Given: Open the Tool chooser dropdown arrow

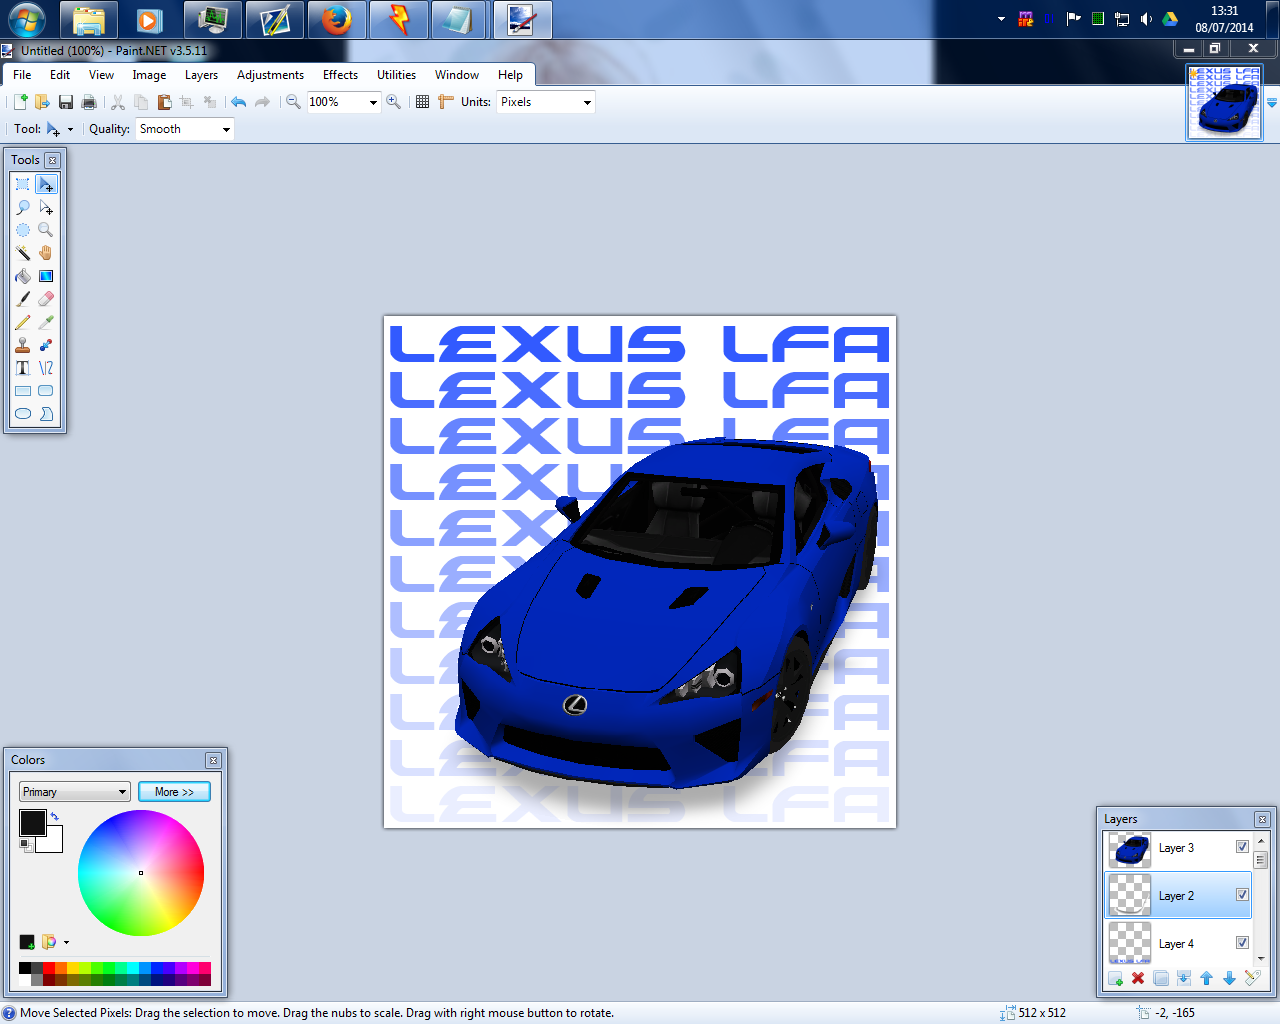Looking at the screenshot, I should tap(70, 130).
